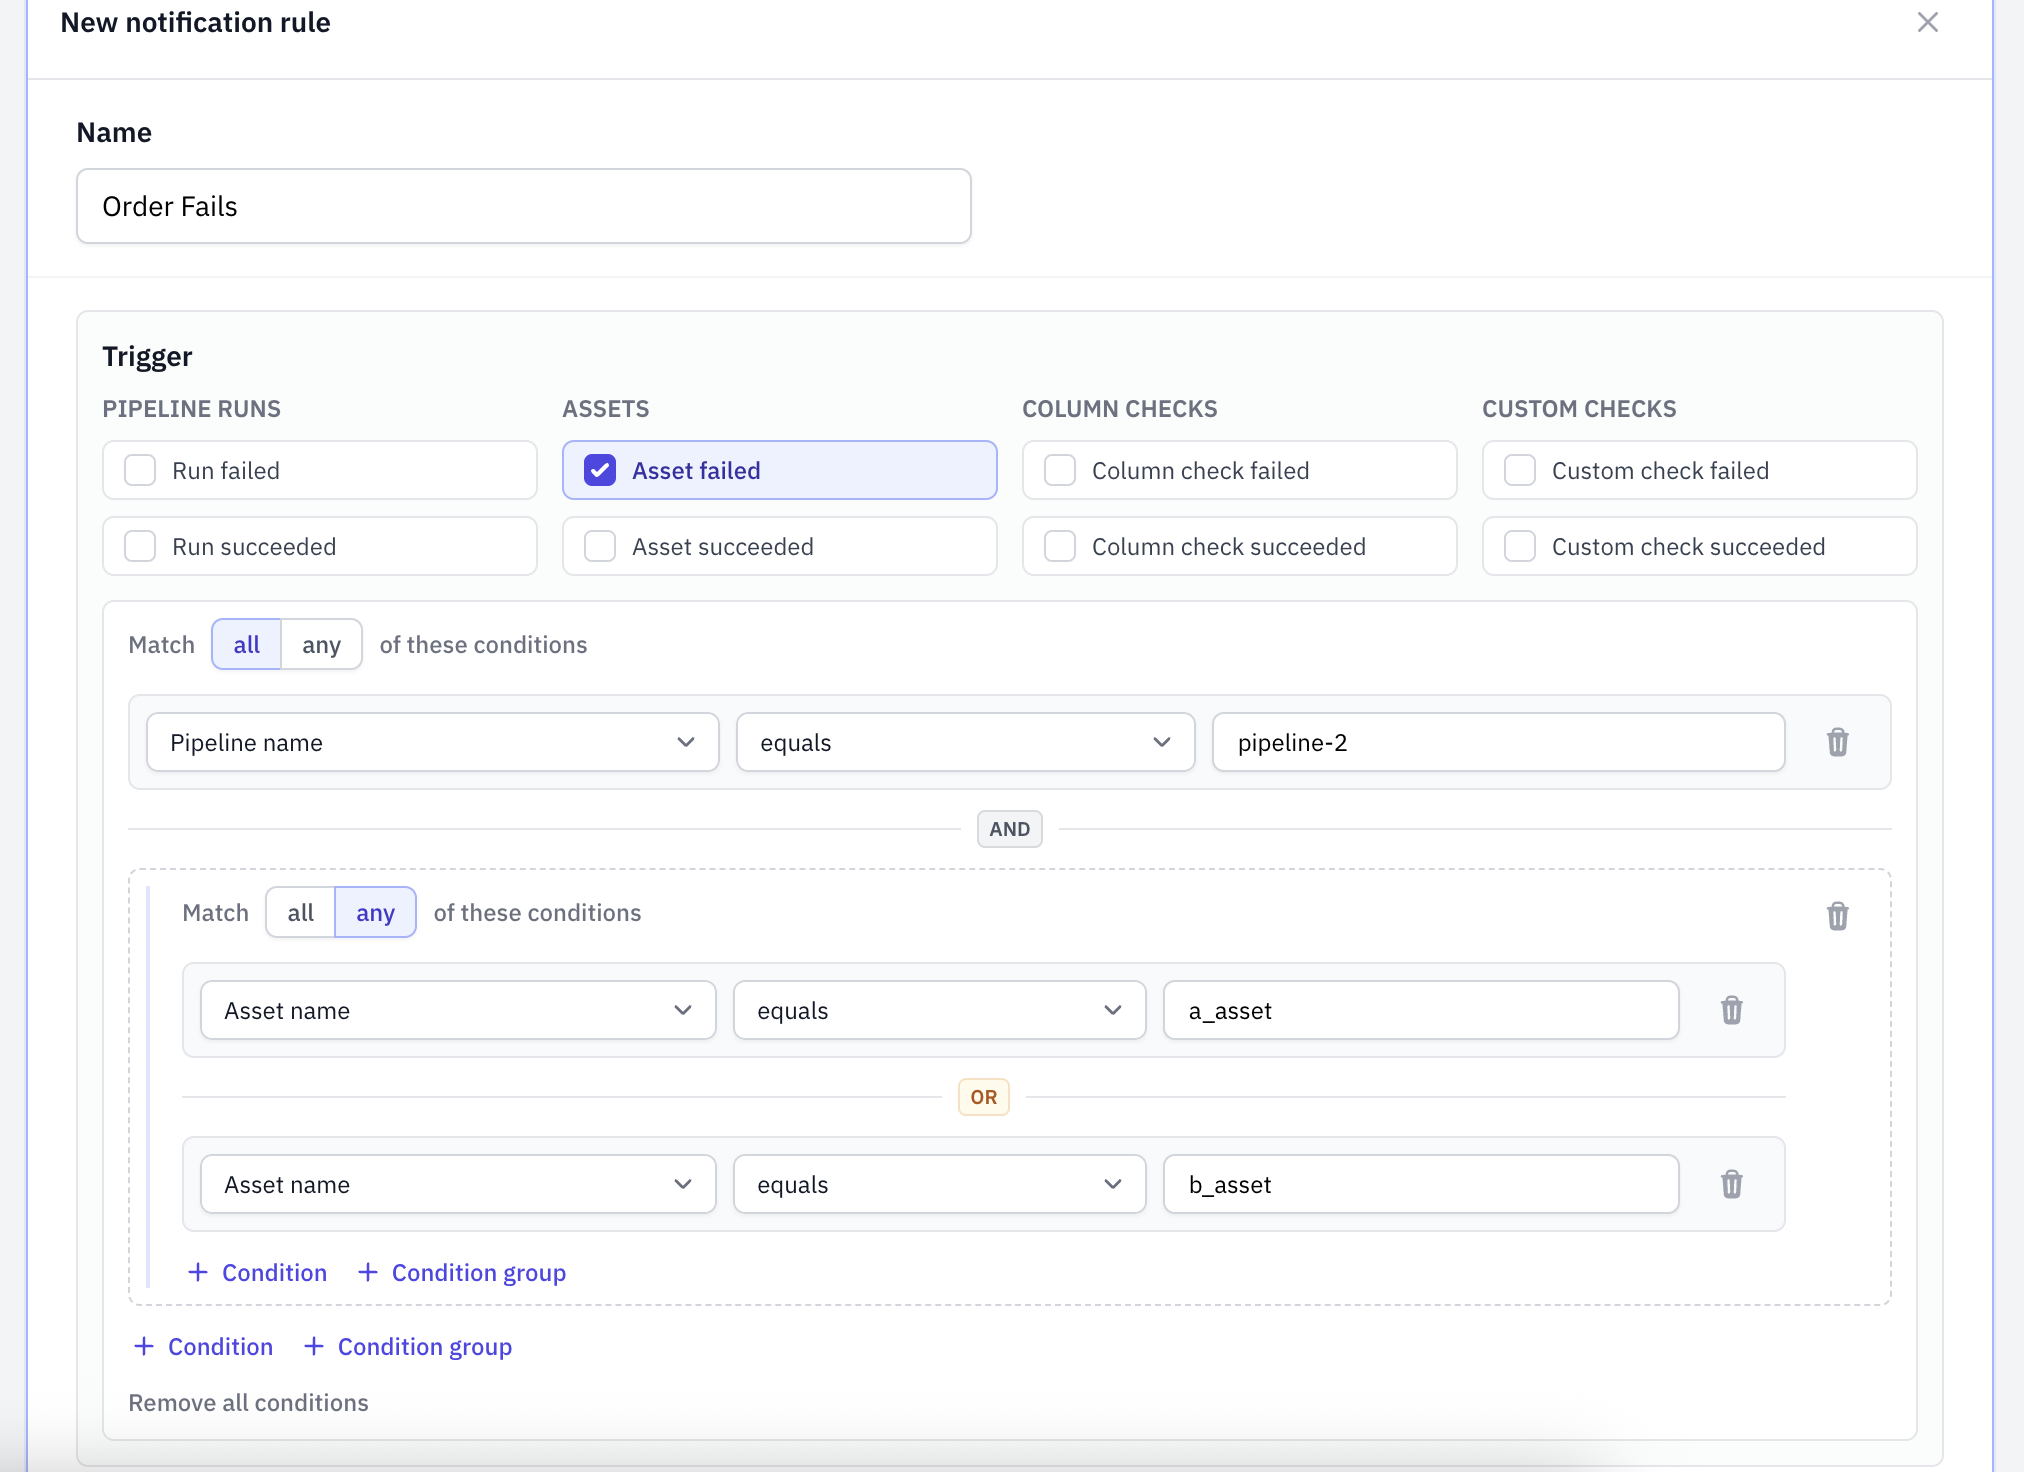
Task: Click the COLUMN CHECKS column heading
Action: (1120, 409)
